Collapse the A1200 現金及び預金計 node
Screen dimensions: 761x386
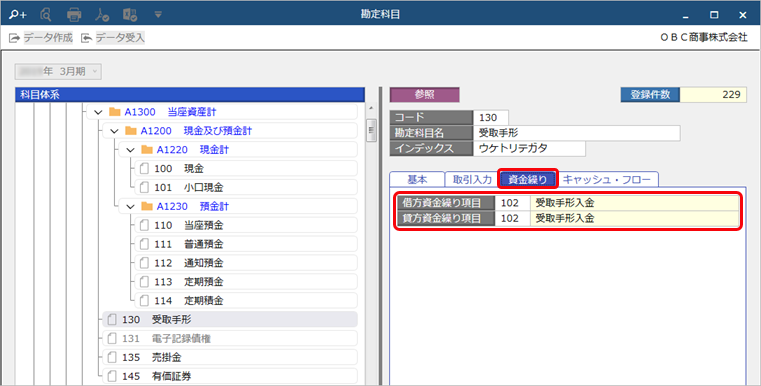coord(114,131)
